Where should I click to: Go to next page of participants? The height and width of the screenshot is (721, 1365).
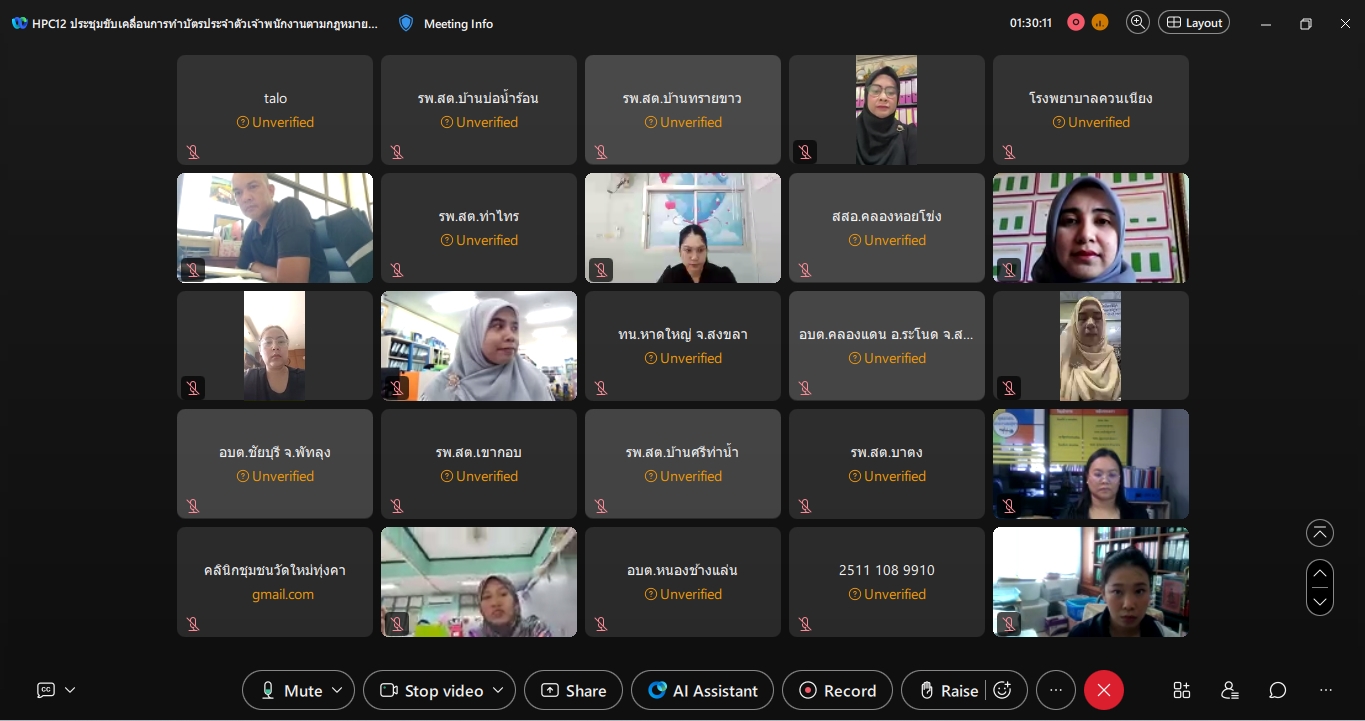[1320, 602]
